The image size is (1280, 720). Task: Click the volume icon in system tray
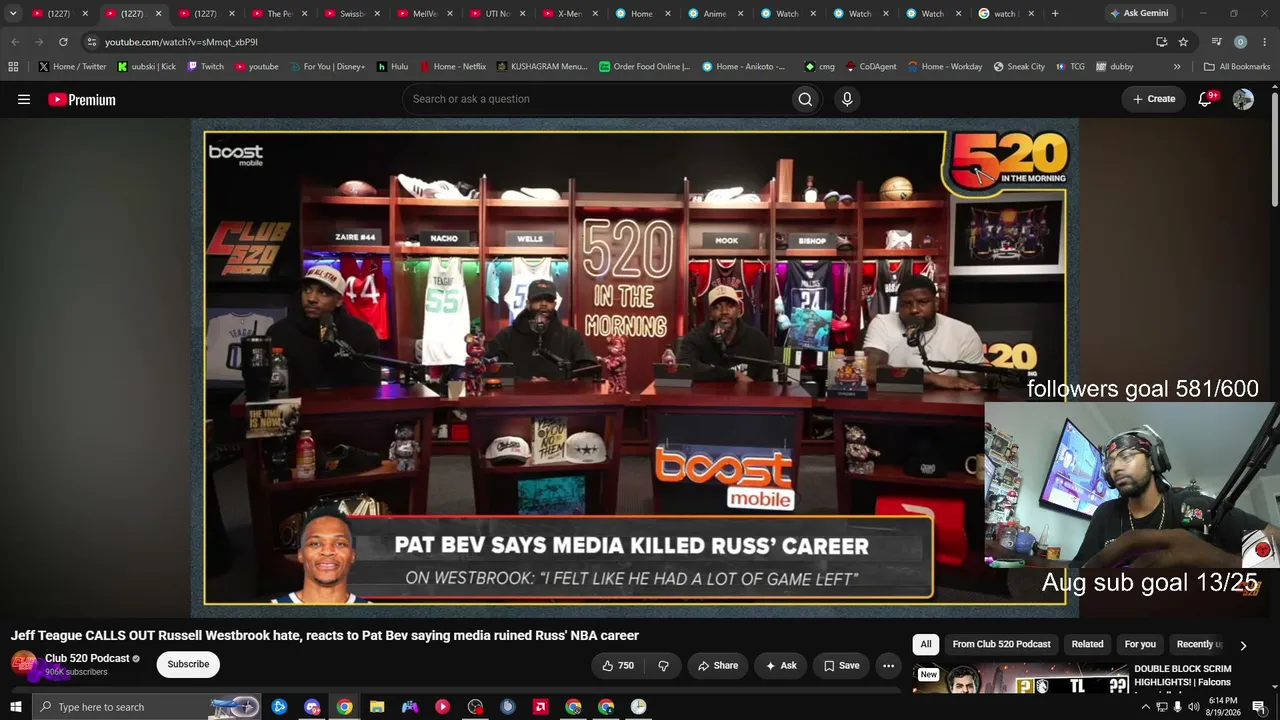coord(1193,707)
